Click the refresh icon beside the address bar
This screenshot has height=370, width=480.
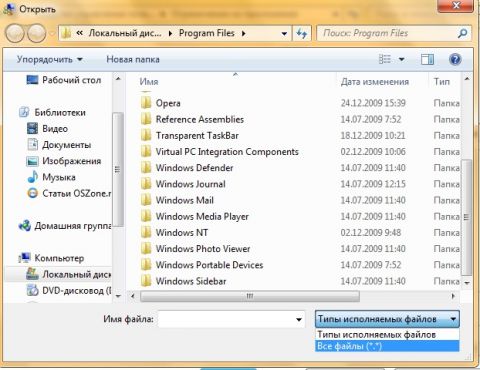click(302, 33)
